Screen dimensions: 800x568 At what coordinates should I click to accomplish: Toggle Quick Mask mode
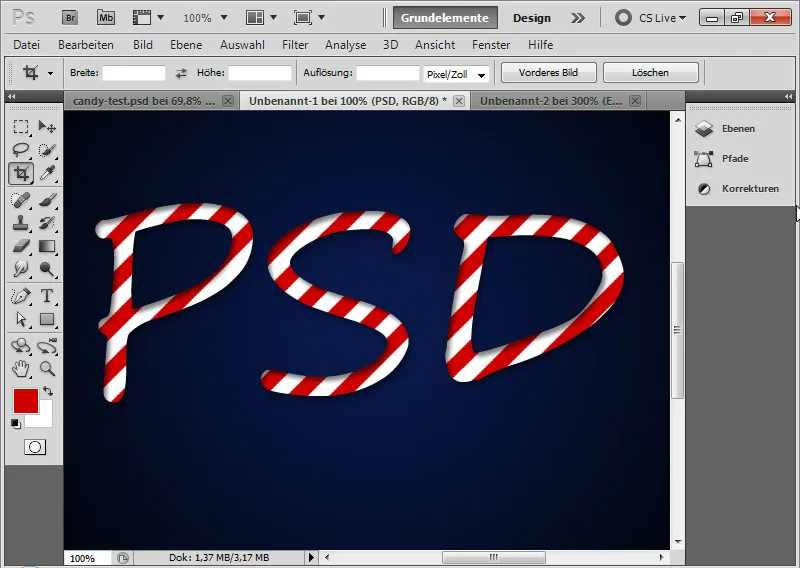coord(35,448)
